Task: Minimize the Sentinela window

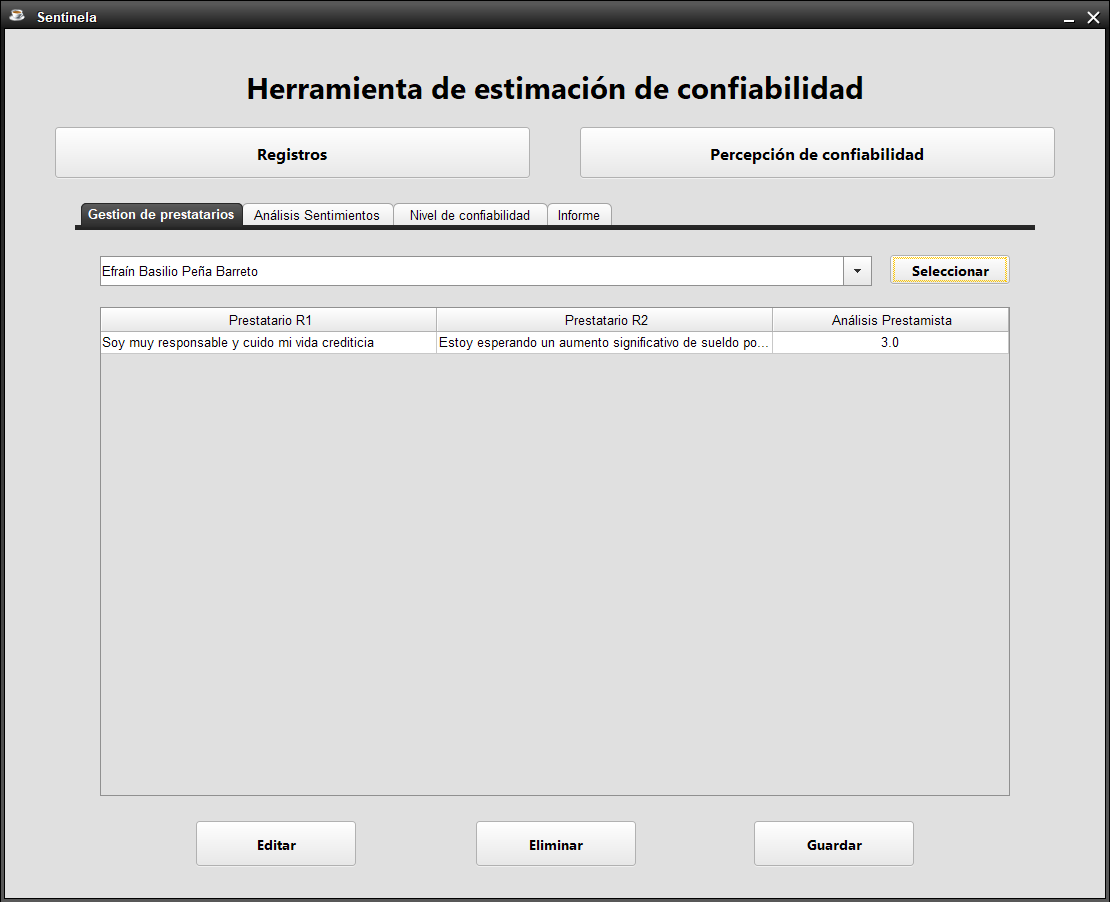Action: 1069,18
